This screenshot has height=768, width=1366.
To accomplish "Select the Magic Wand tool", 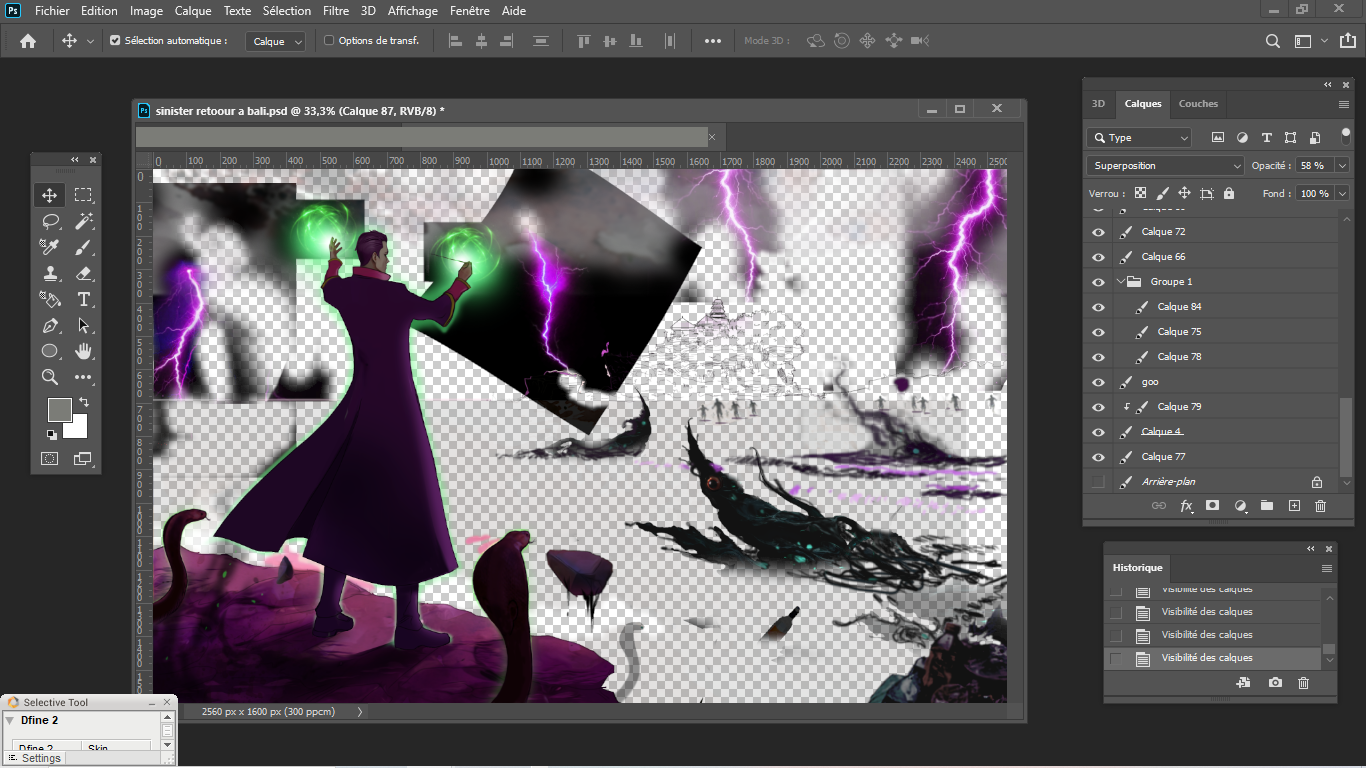I will pos(84,221).
